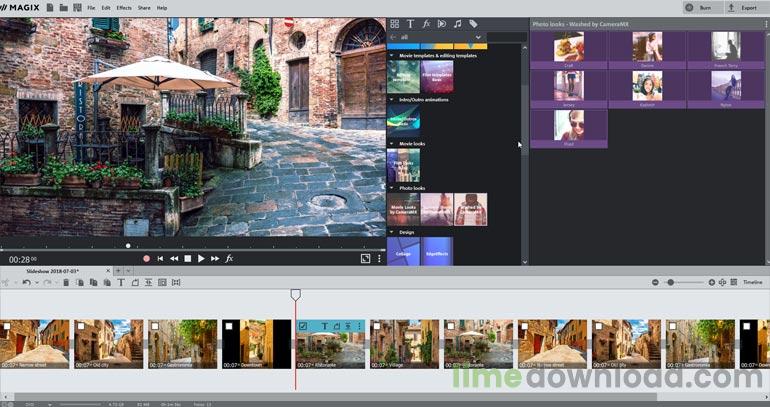The width and height of the screenshot is (770, 407).
Task: Click the undo arrow in timeline toolbar
Action: pos(25,283)
